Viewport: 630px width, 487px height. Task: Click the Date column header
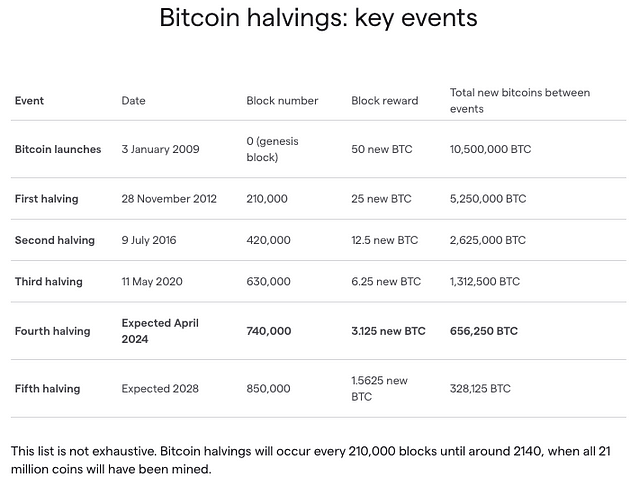133,101
